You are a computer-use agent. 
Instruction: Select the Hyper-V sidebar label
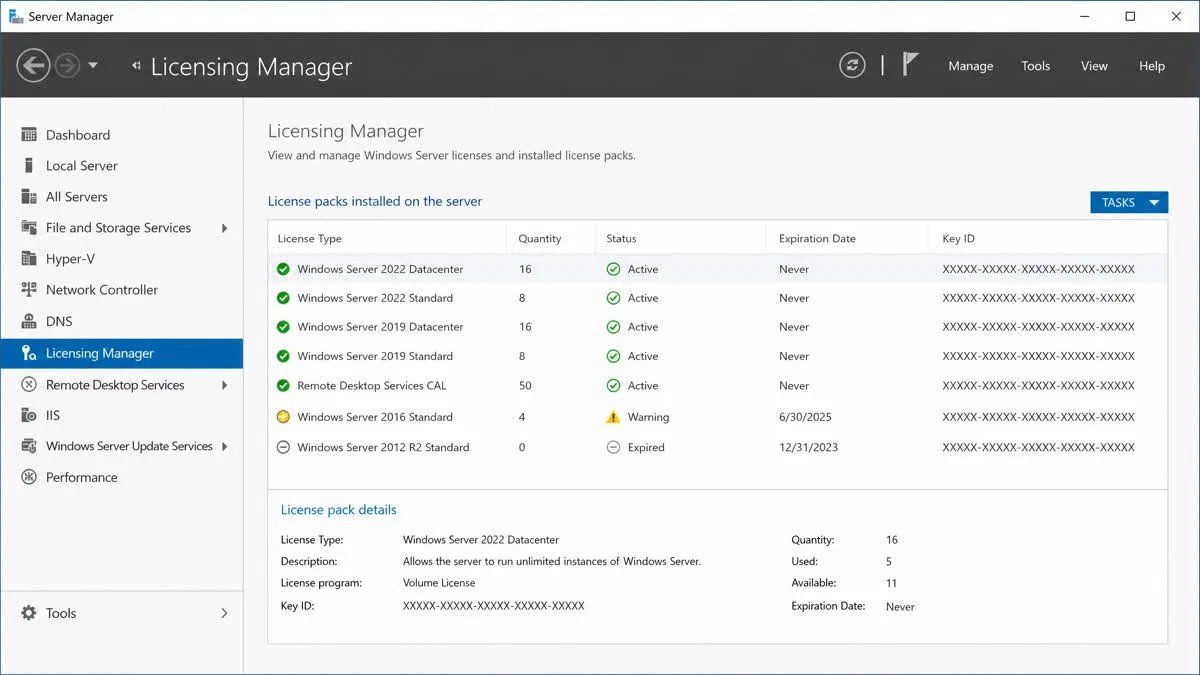point(70,259)
